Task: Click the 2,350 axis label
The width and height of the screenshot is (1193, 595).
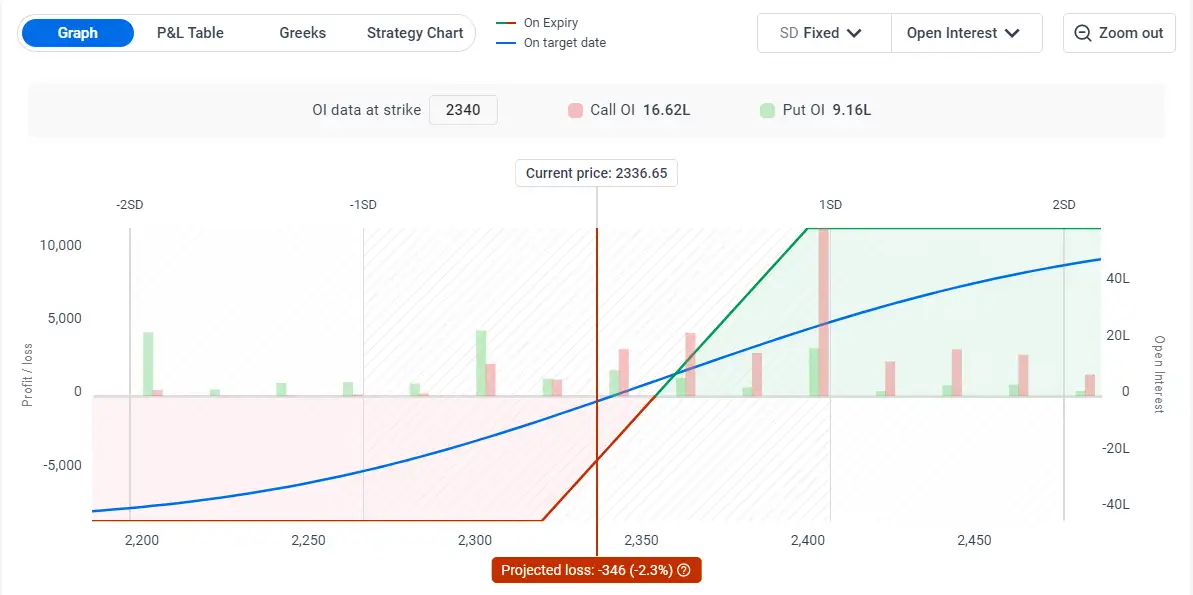Action: click(x=640, y=540)
